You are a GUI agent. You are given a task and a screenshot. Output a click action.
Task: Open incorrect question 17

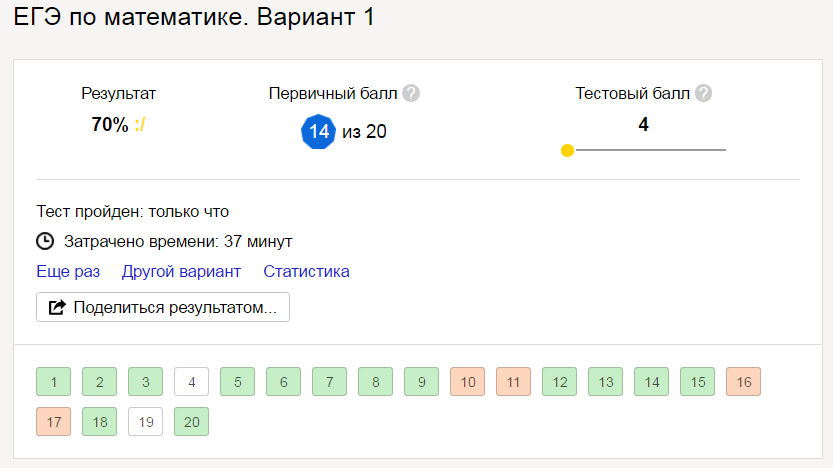click(53, 422)
